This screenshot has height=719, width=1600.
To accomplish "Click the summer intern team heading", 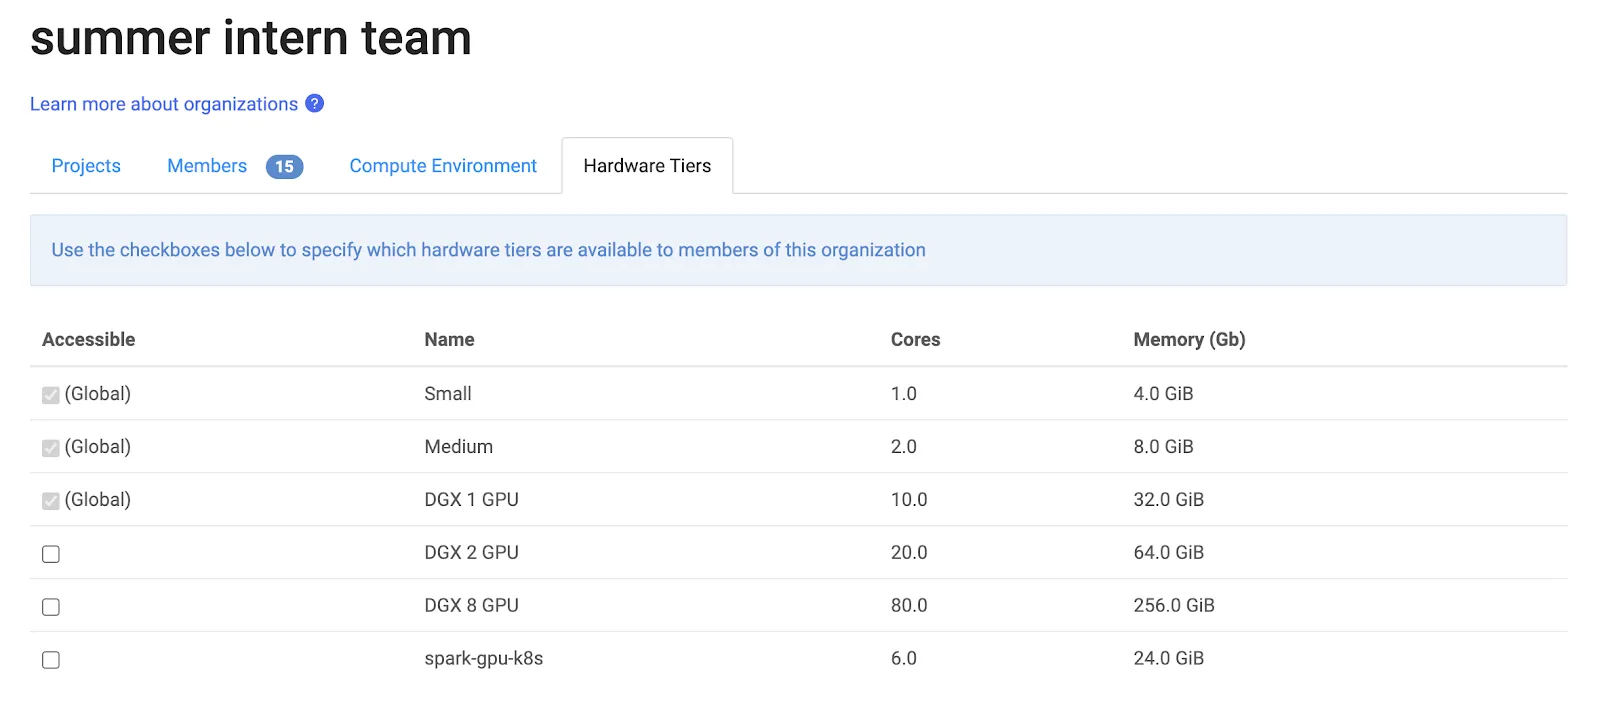I will (251, 38).
